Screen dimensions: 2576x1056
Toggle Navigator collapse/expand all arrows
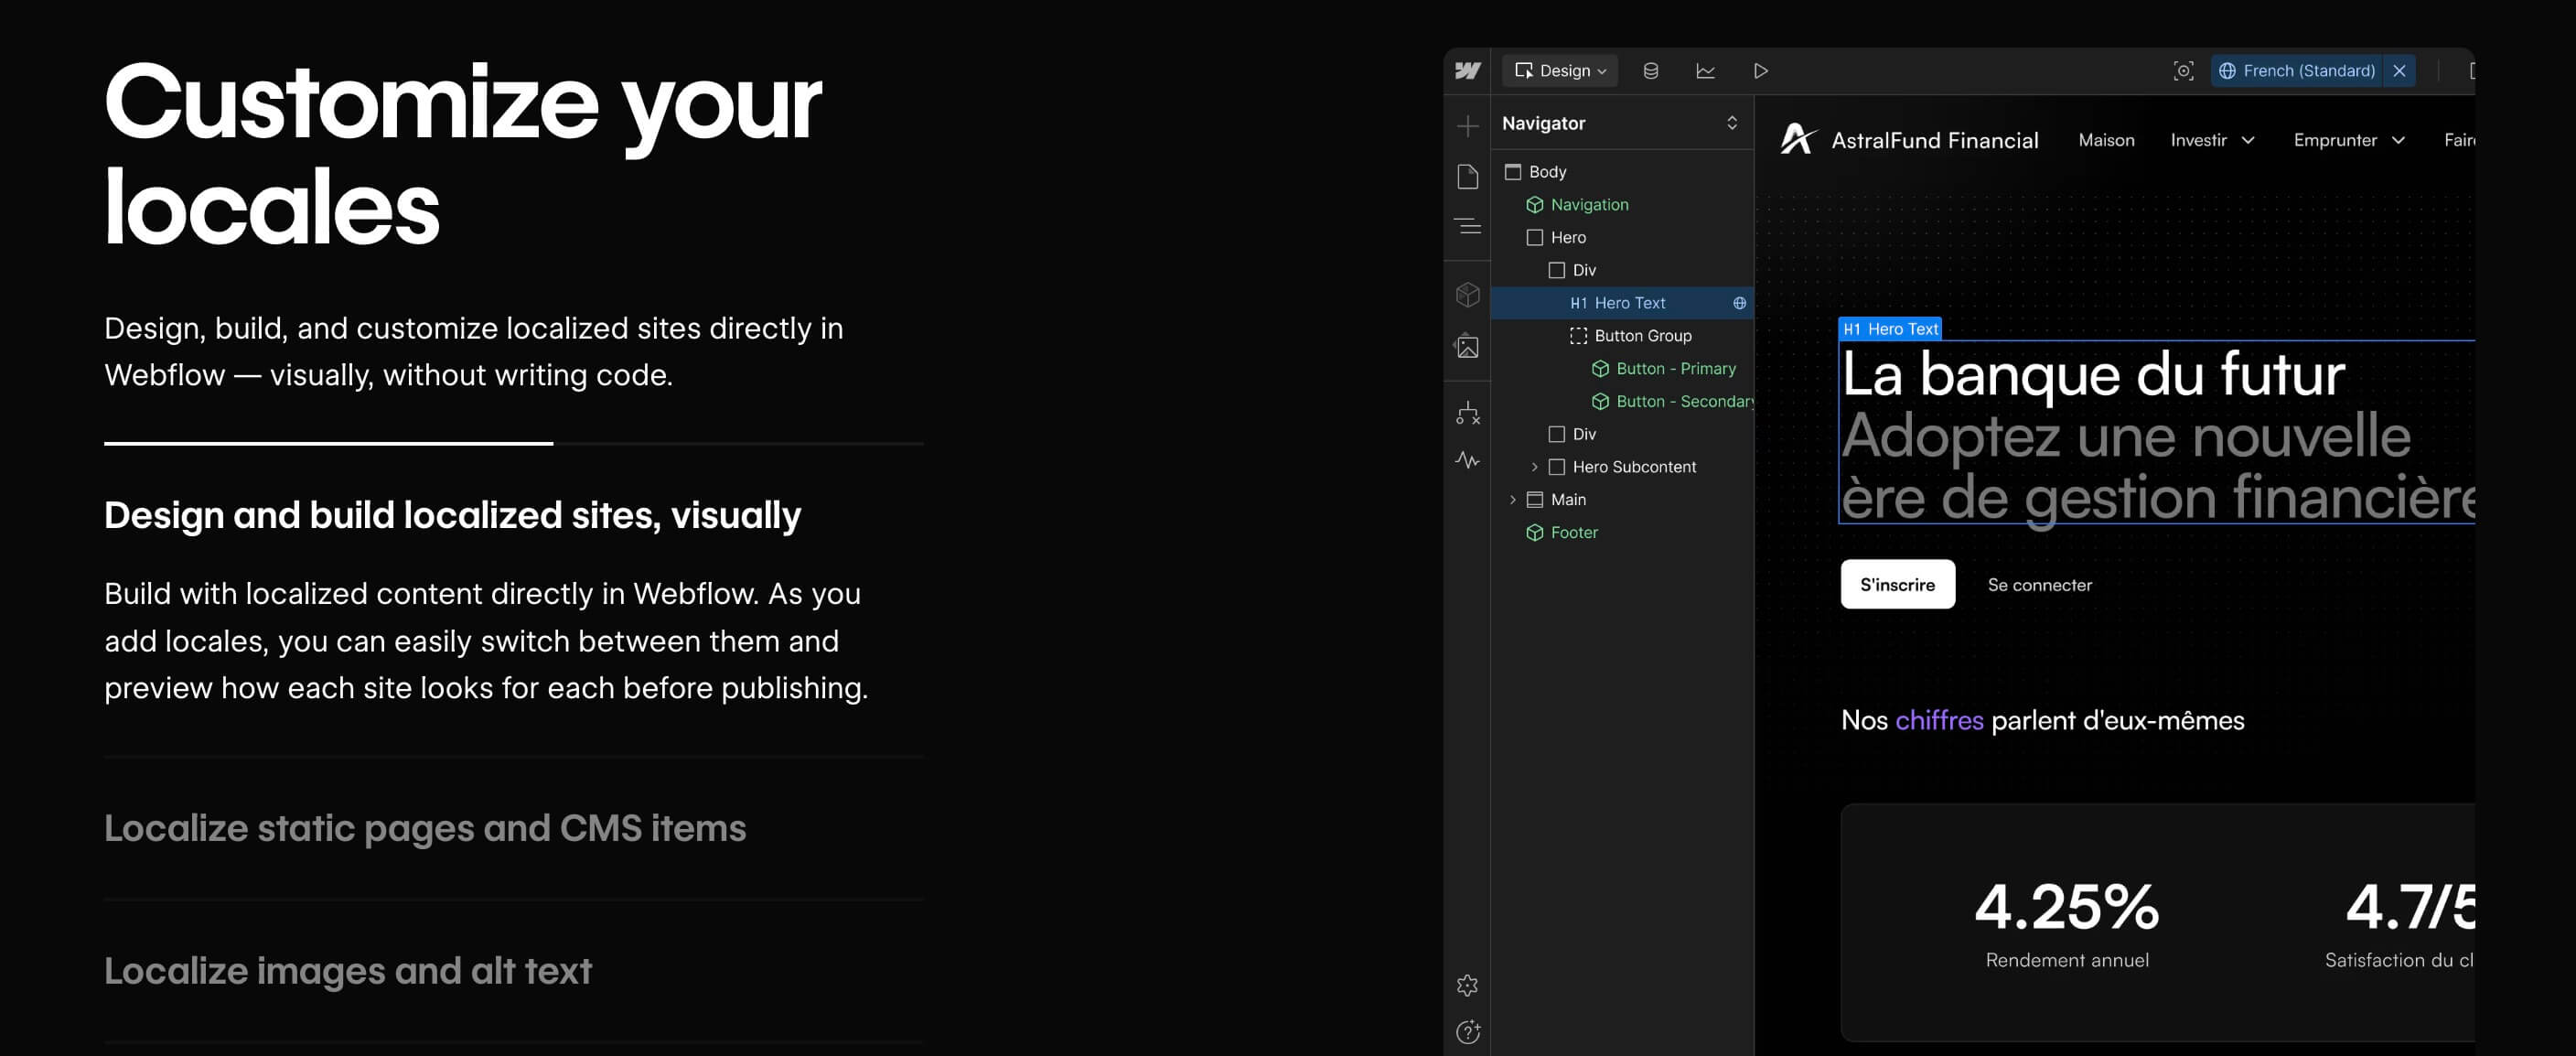(x=1731, y=123)
